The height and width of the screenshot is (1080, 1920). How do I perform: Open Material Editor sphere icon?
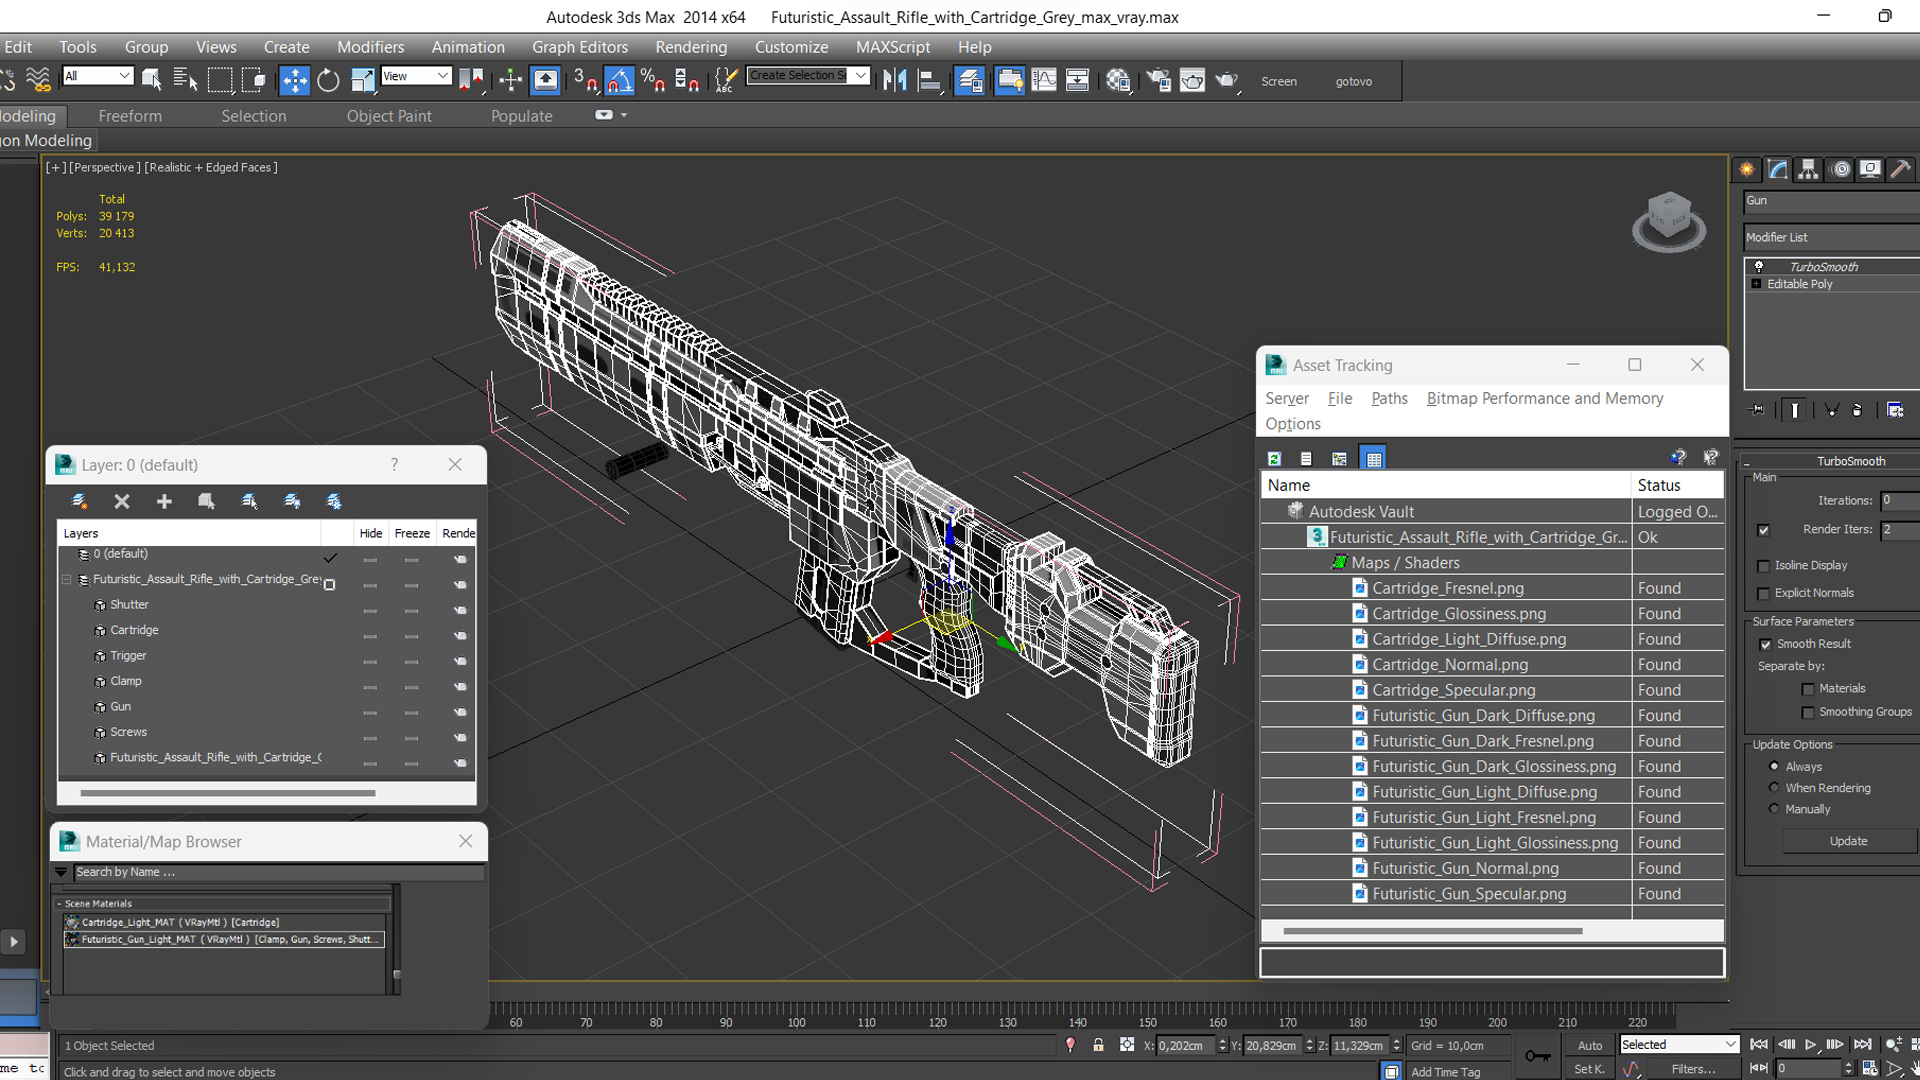tap(1118, 81)
